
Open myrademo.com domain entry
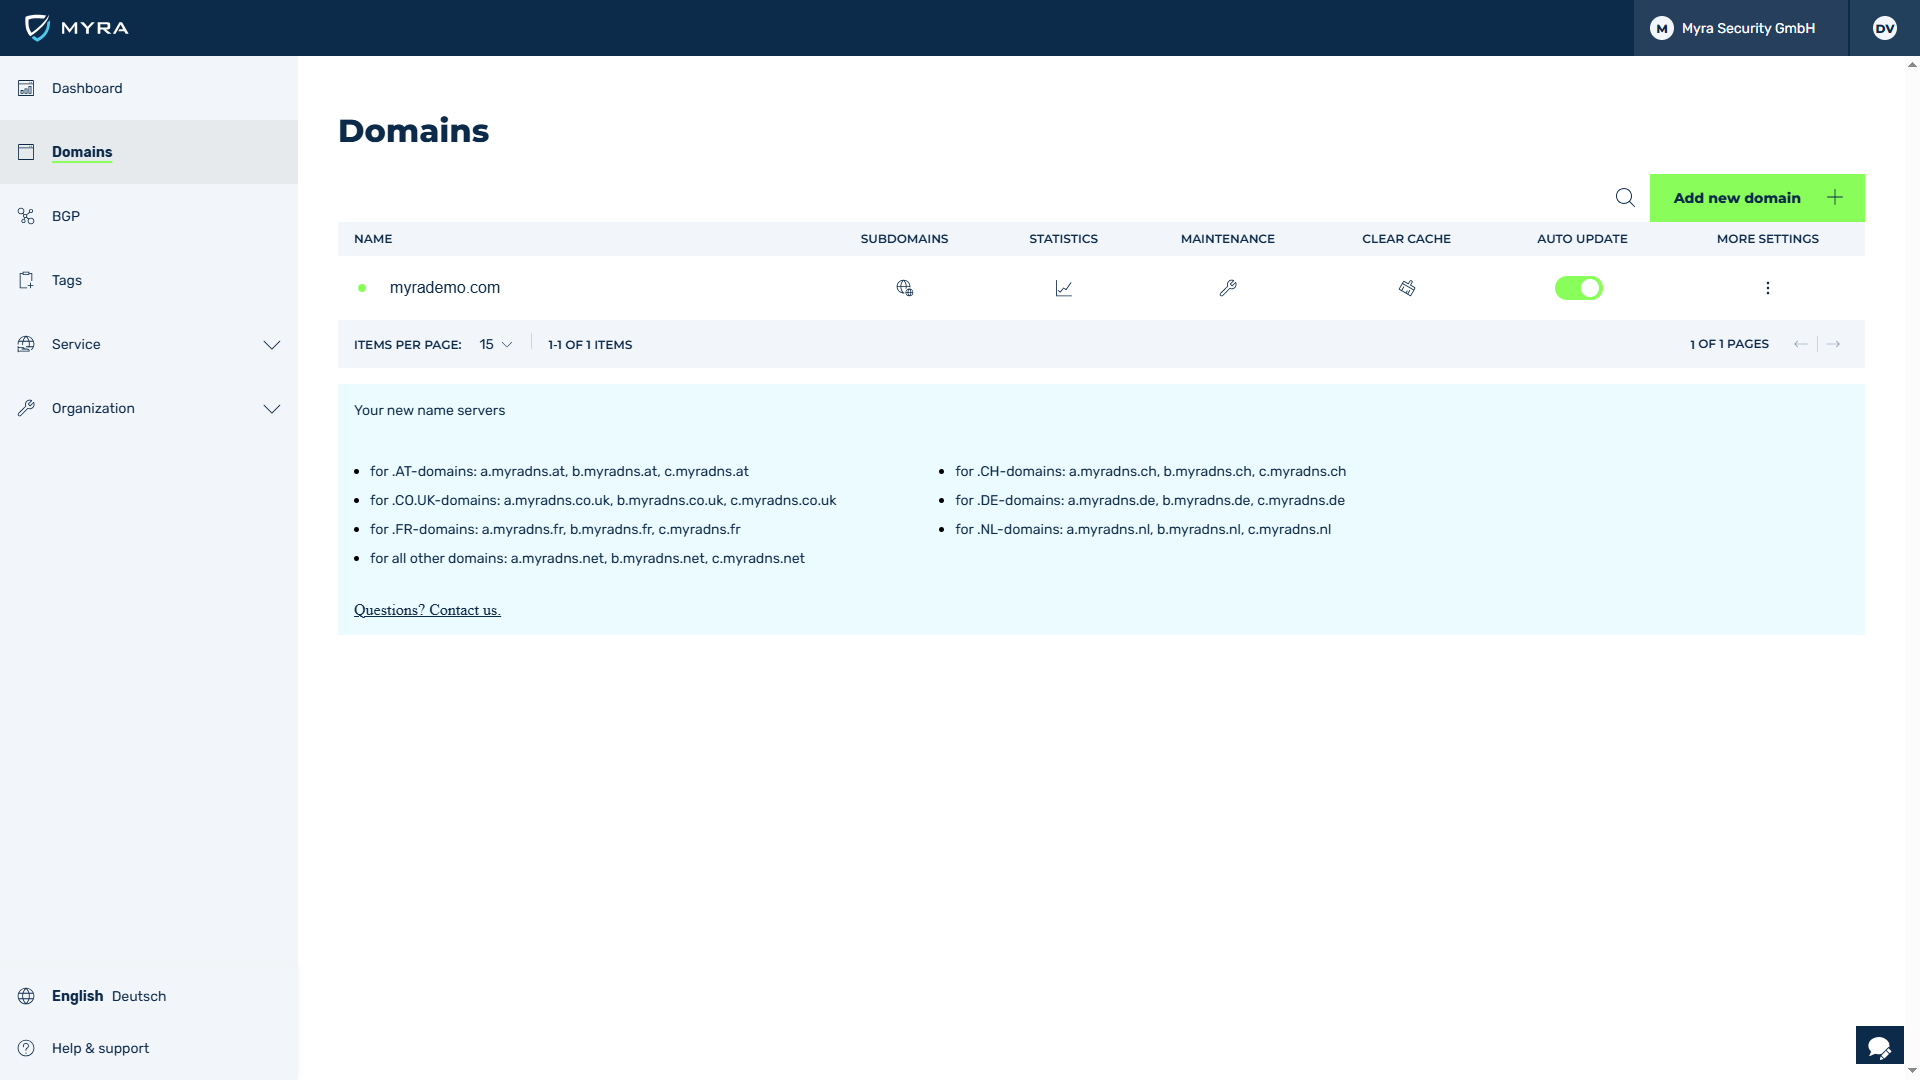[x=444, y=288]
